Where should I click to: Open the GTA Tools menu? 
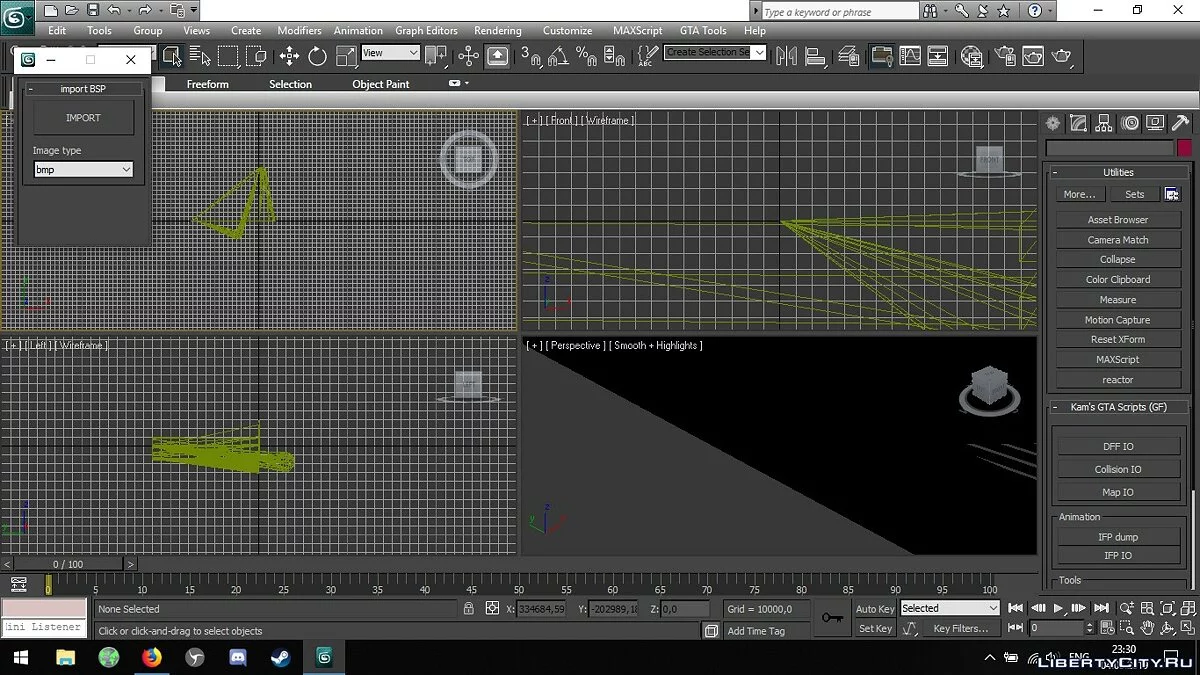702,31
